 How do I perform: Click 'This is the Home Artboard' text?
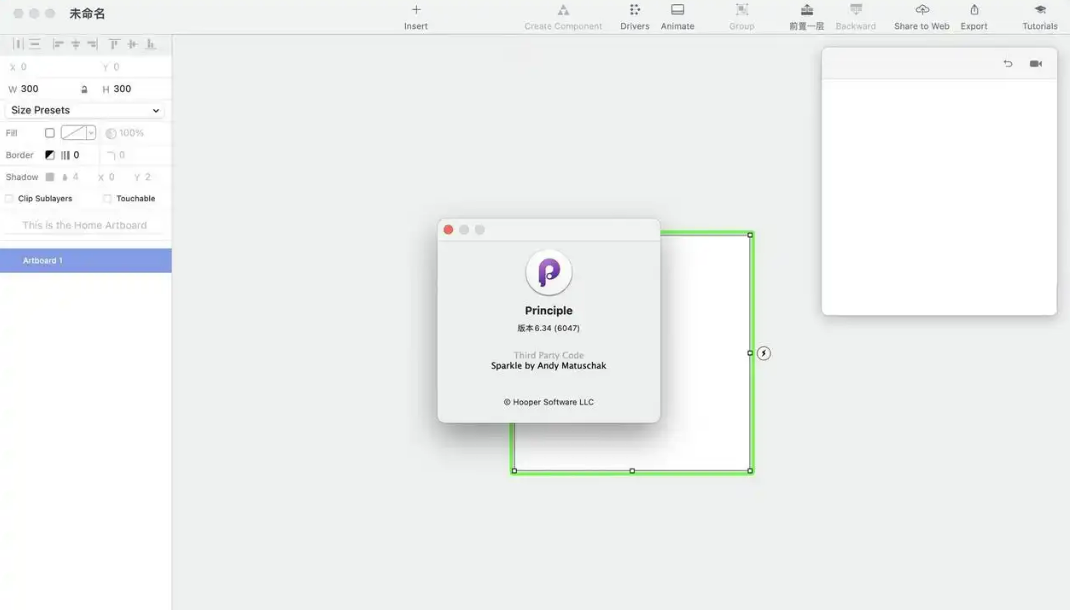coord(85,225)
